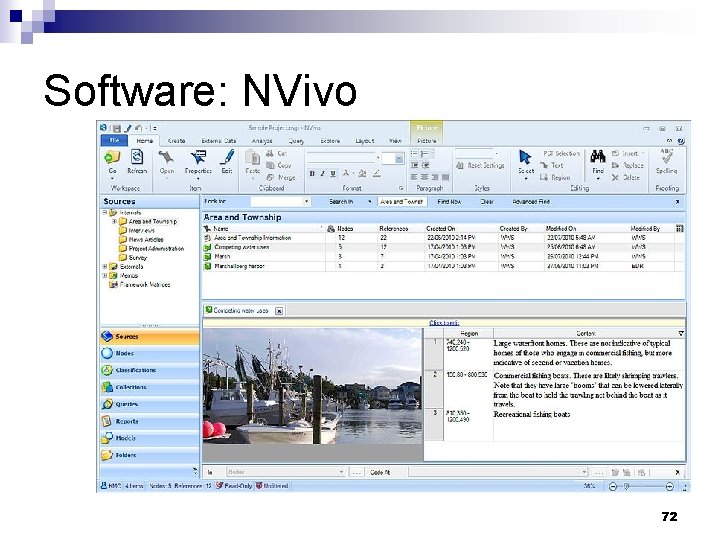Image resolution: width=720 pixels, height=540 pixels.
Task: Click the Insert icon in Editing group
Action: tap(616, 153)
